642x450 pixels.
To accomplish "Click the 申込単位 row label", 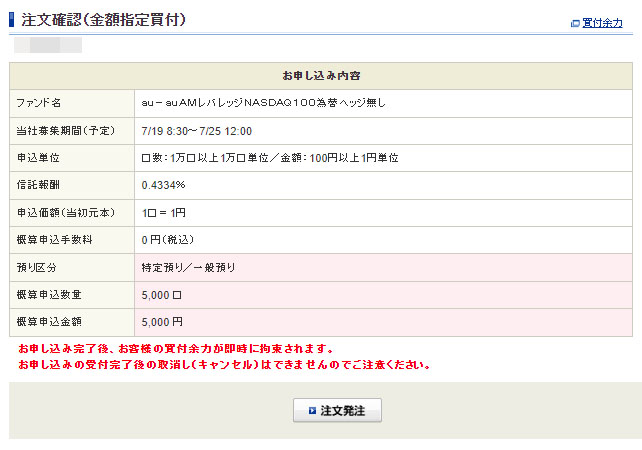I will click(39, 158).
